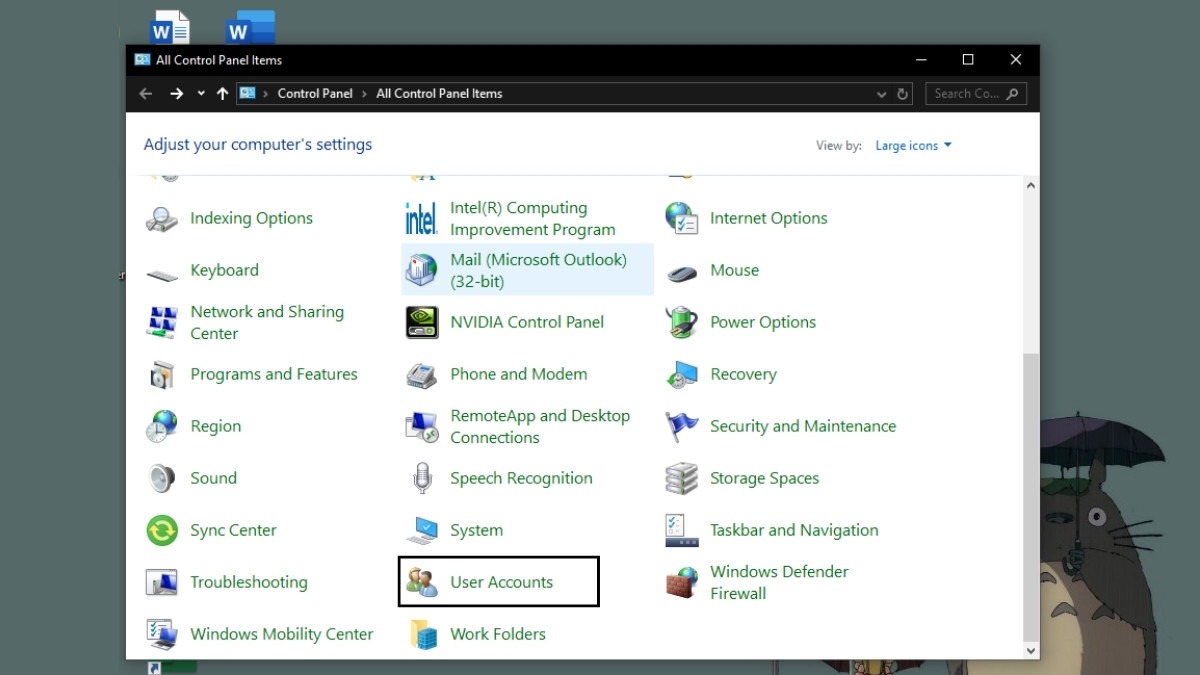
Task: Select the Region globe-and-clock icon
Action: click(x=162, y=427)
